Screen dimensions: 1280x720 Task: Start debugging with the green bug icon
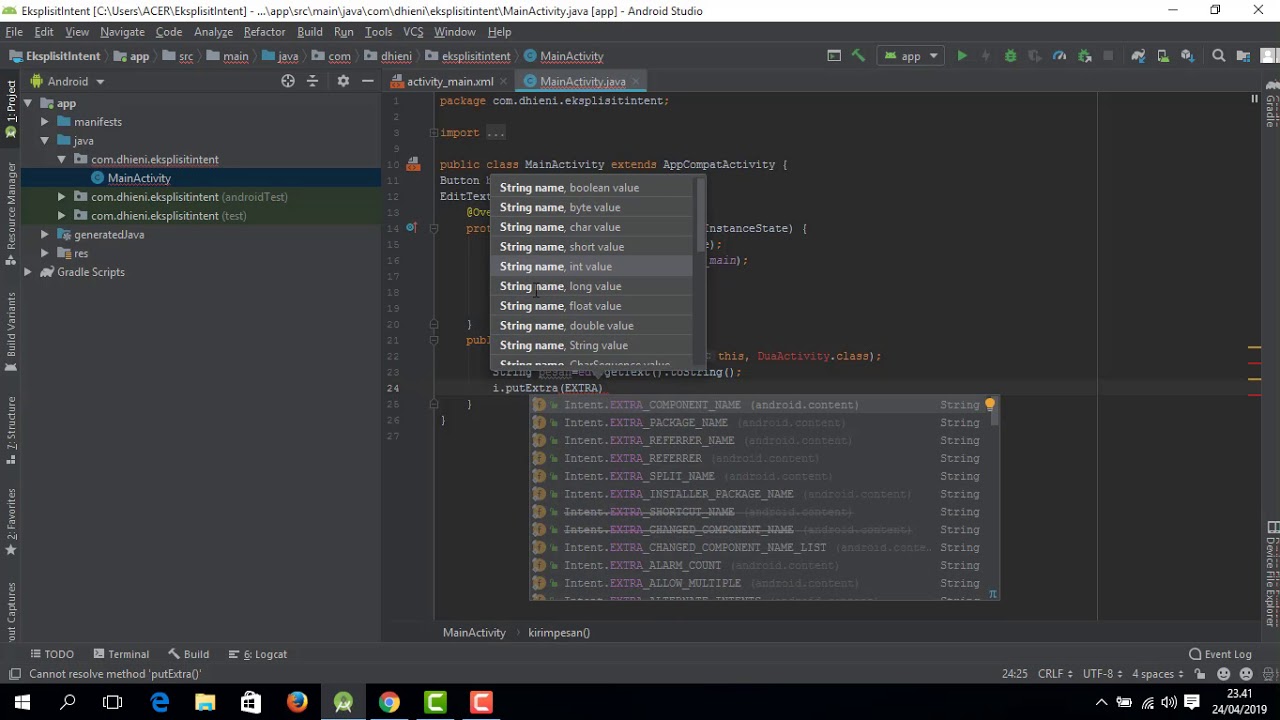pos(1010,56)
